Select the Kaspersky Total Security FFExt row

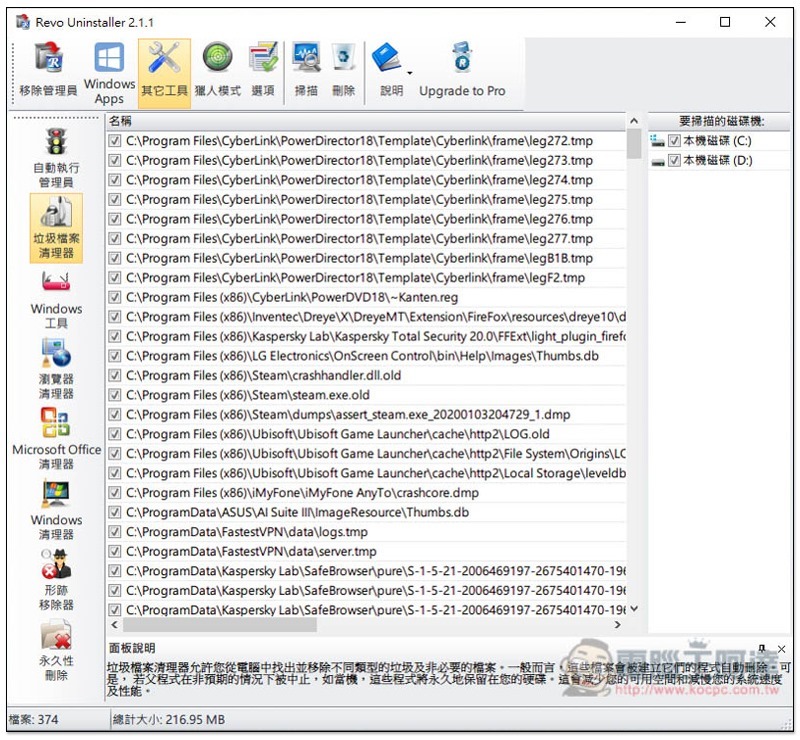[366, 337]
